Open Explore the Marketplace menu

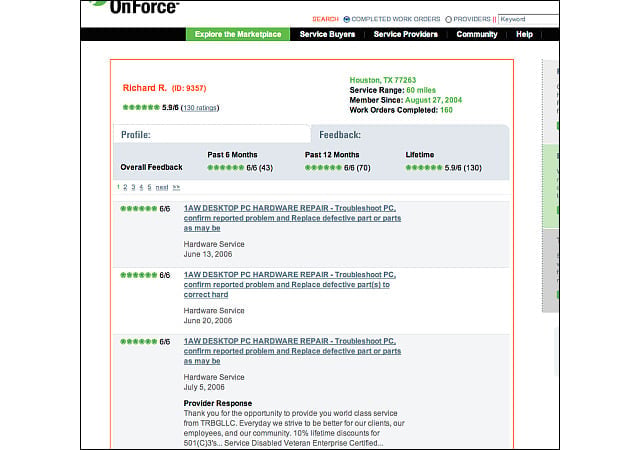coord(238,34)
